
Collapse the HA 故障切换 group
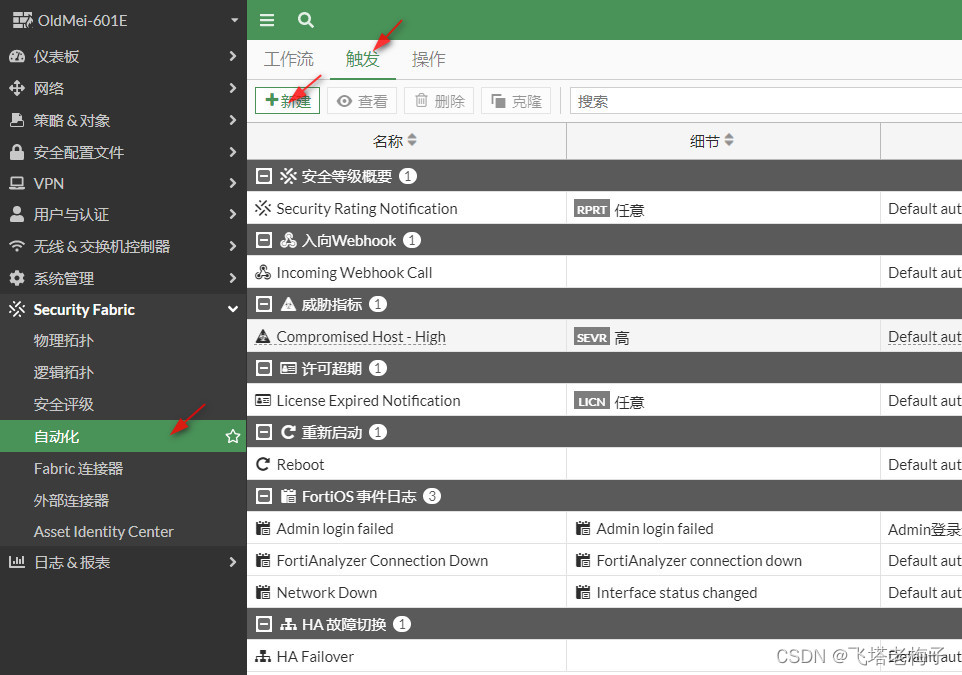pyautogui.click(x=263, y=624)
